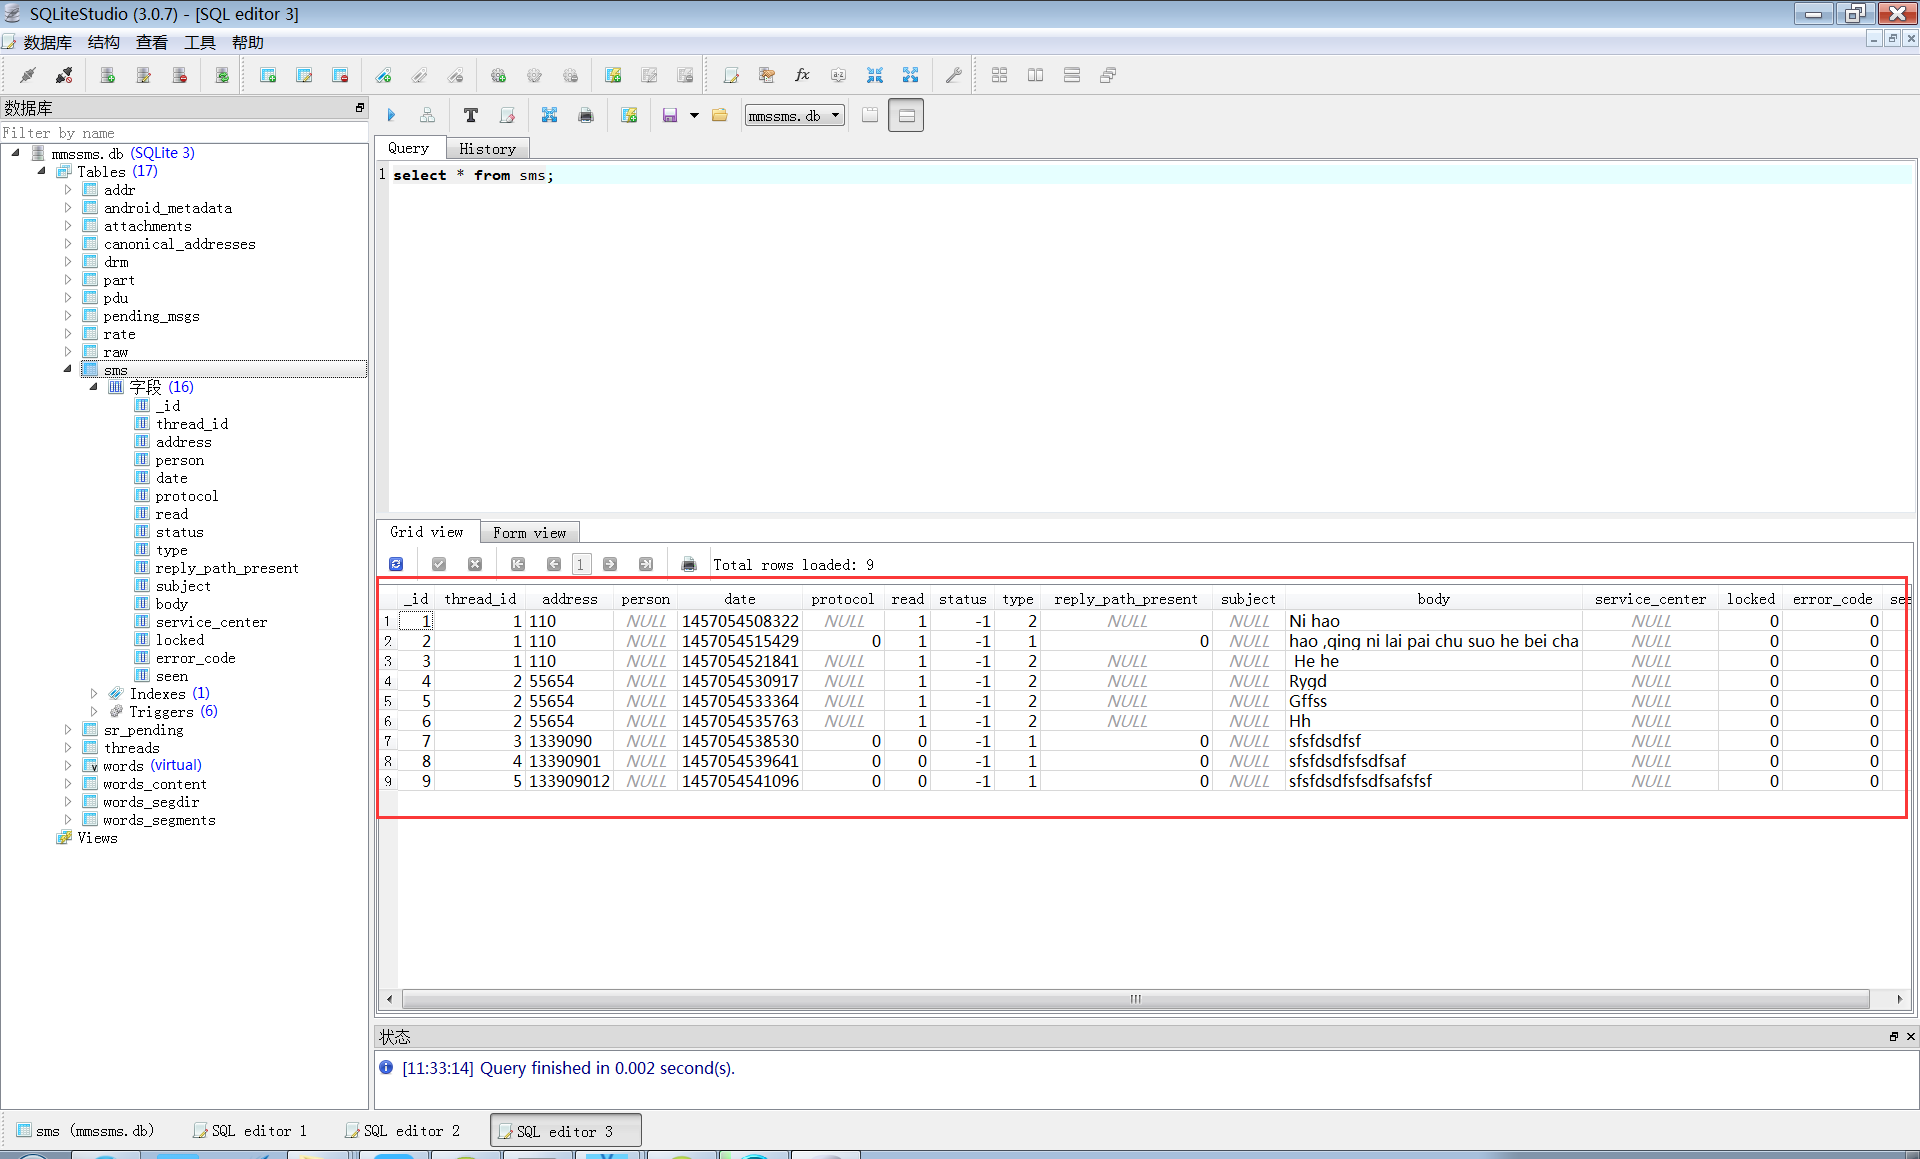Viewport: 1920px width, 1159px height.
Task: Click the Format SQL 'T' icon
Action: coord(471,116)
